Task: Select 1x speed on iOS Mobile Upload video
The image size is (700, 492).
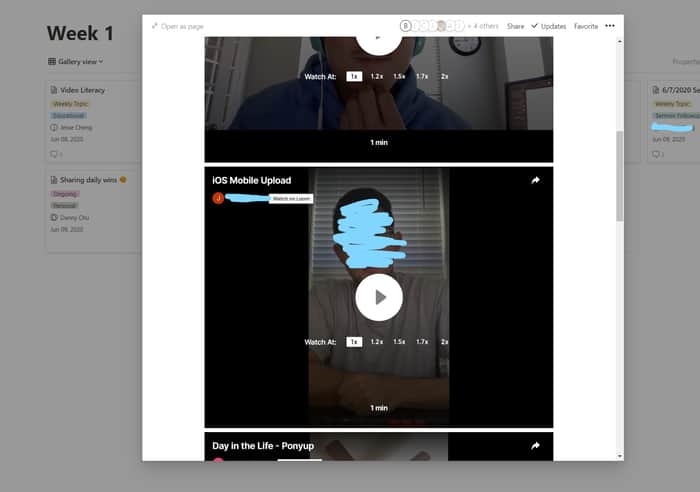Action: point(354,342)
